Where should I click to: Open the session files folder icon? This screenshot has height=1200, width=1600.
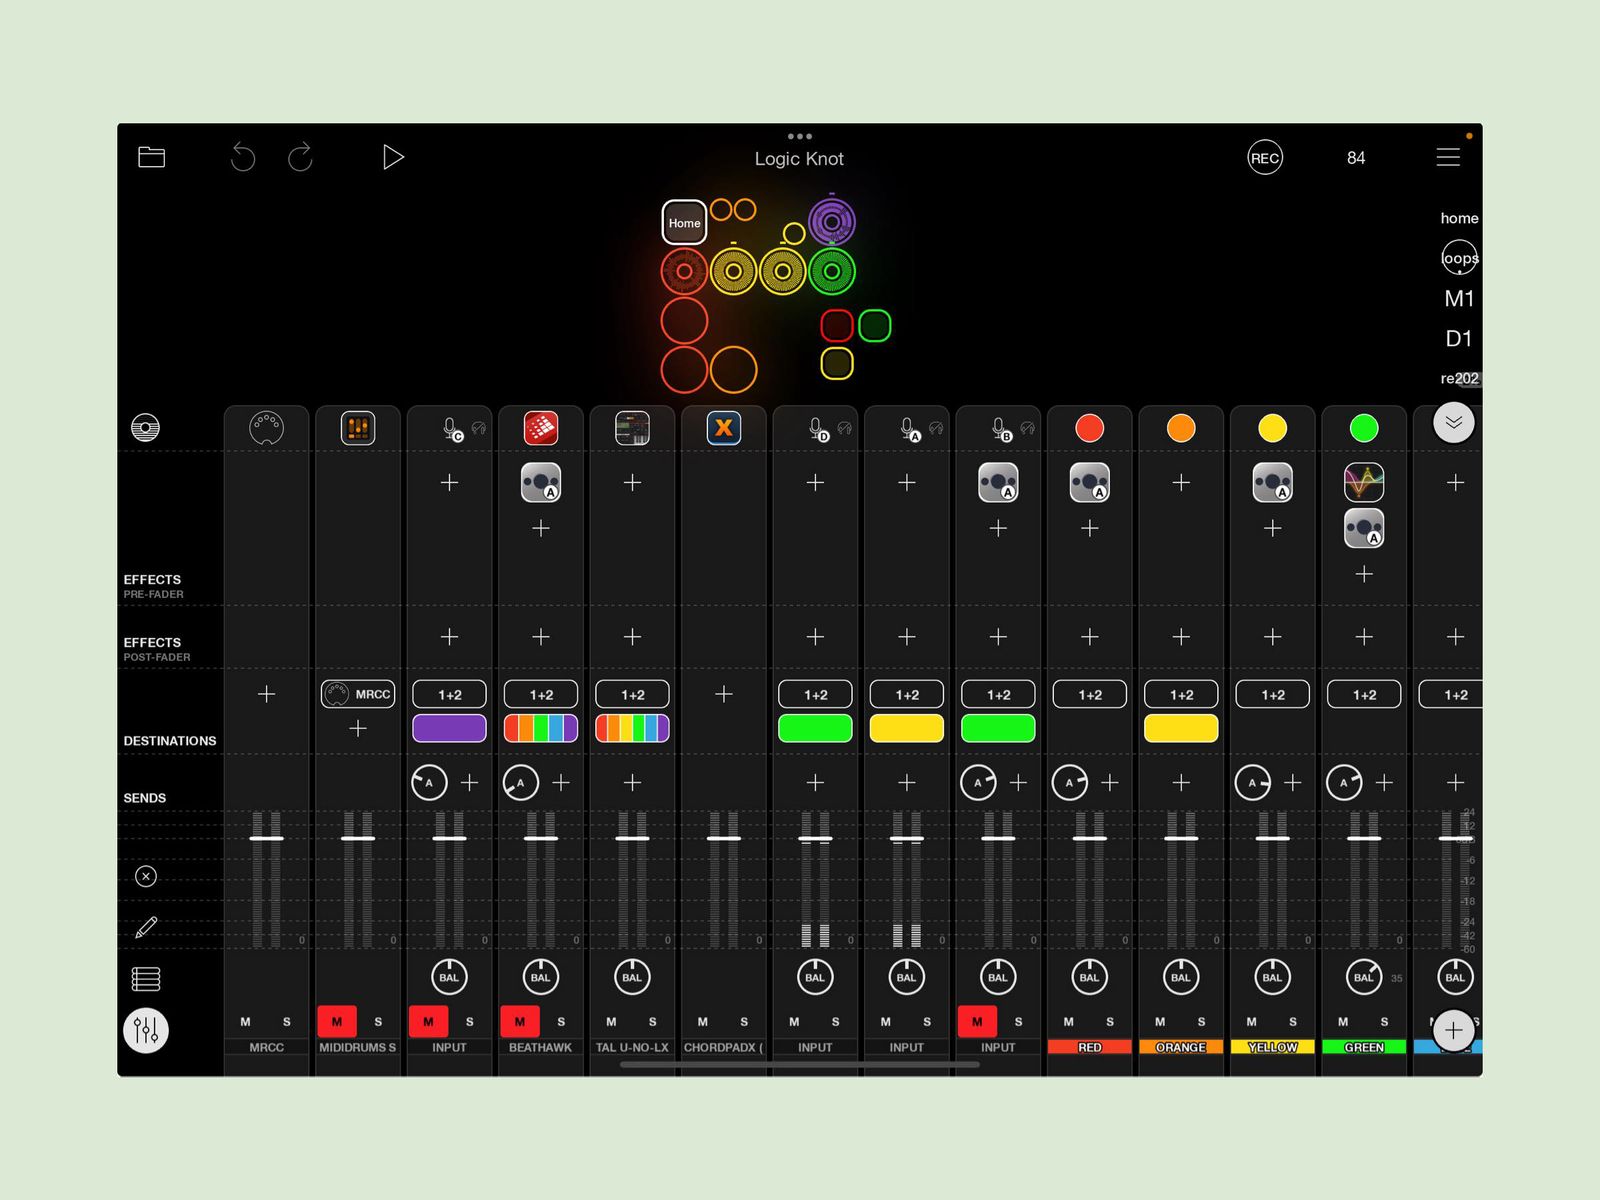pos(151,157)
